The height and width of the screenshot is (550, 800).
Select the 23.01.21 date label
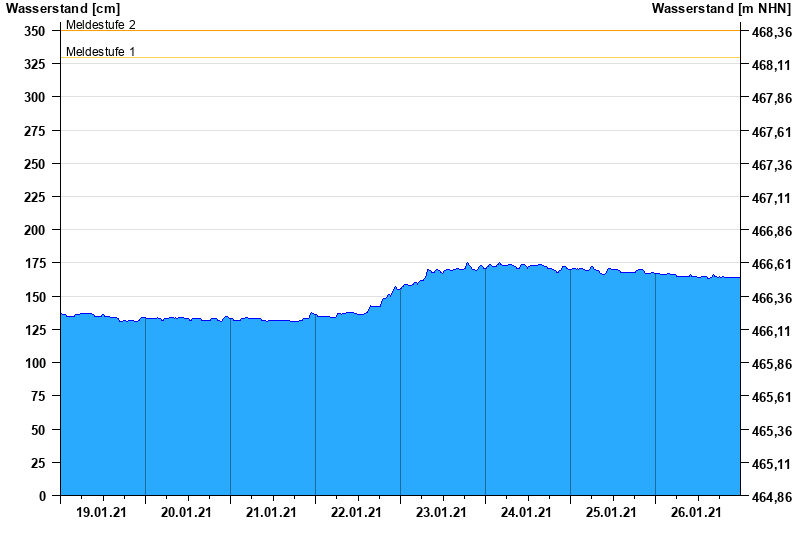[442, 513]
